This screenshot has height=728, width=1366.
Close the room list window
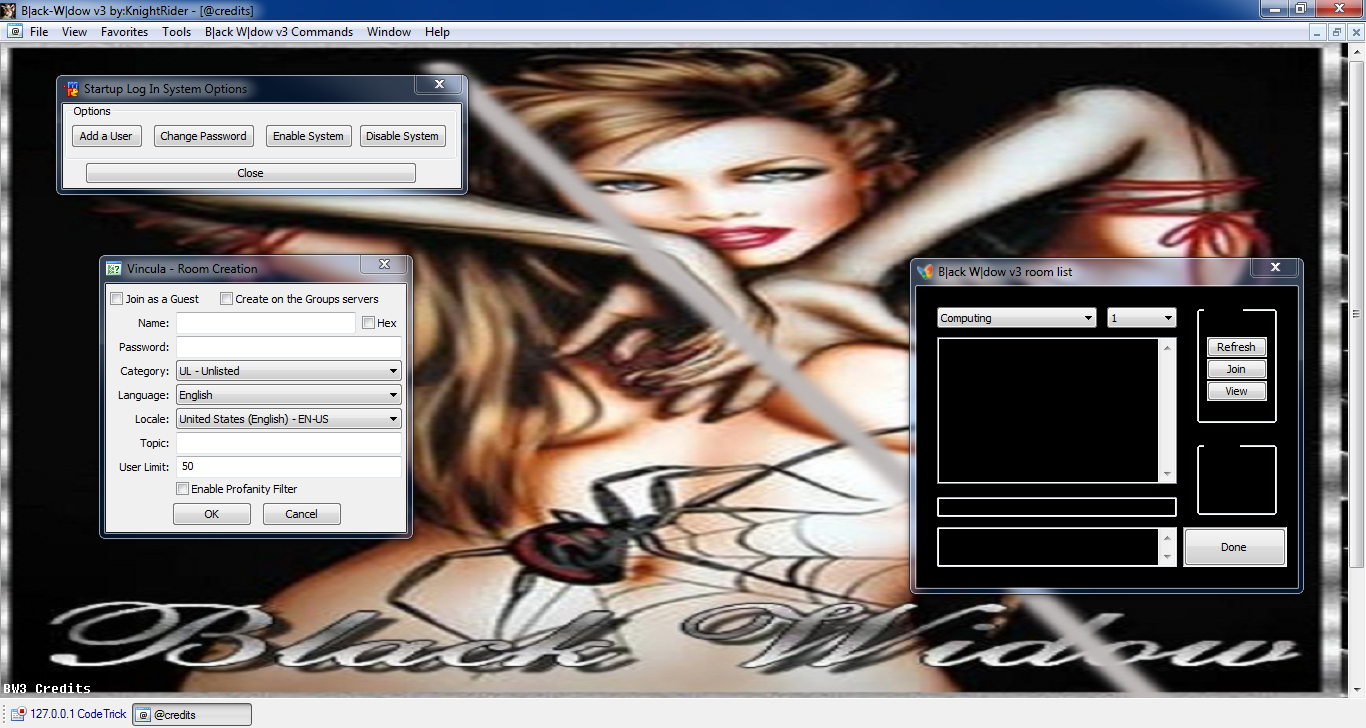[x=1275, y=267]
